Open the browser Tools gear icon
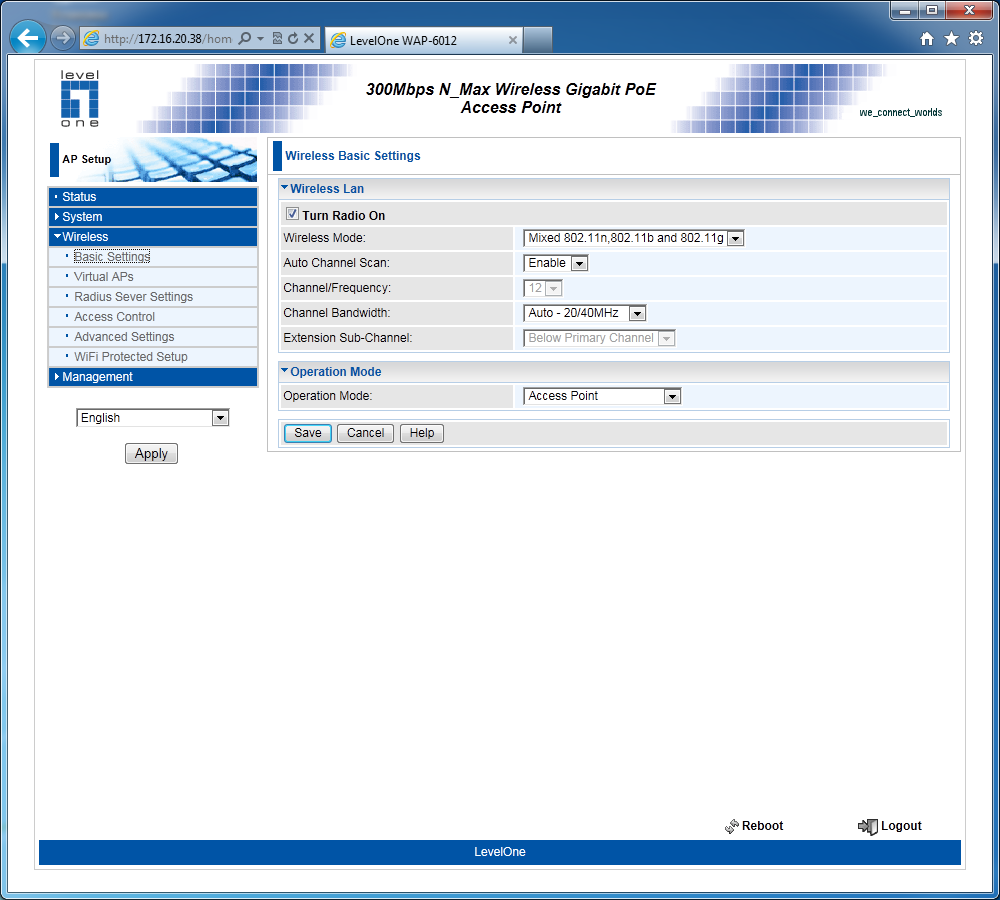 [976, 38]
